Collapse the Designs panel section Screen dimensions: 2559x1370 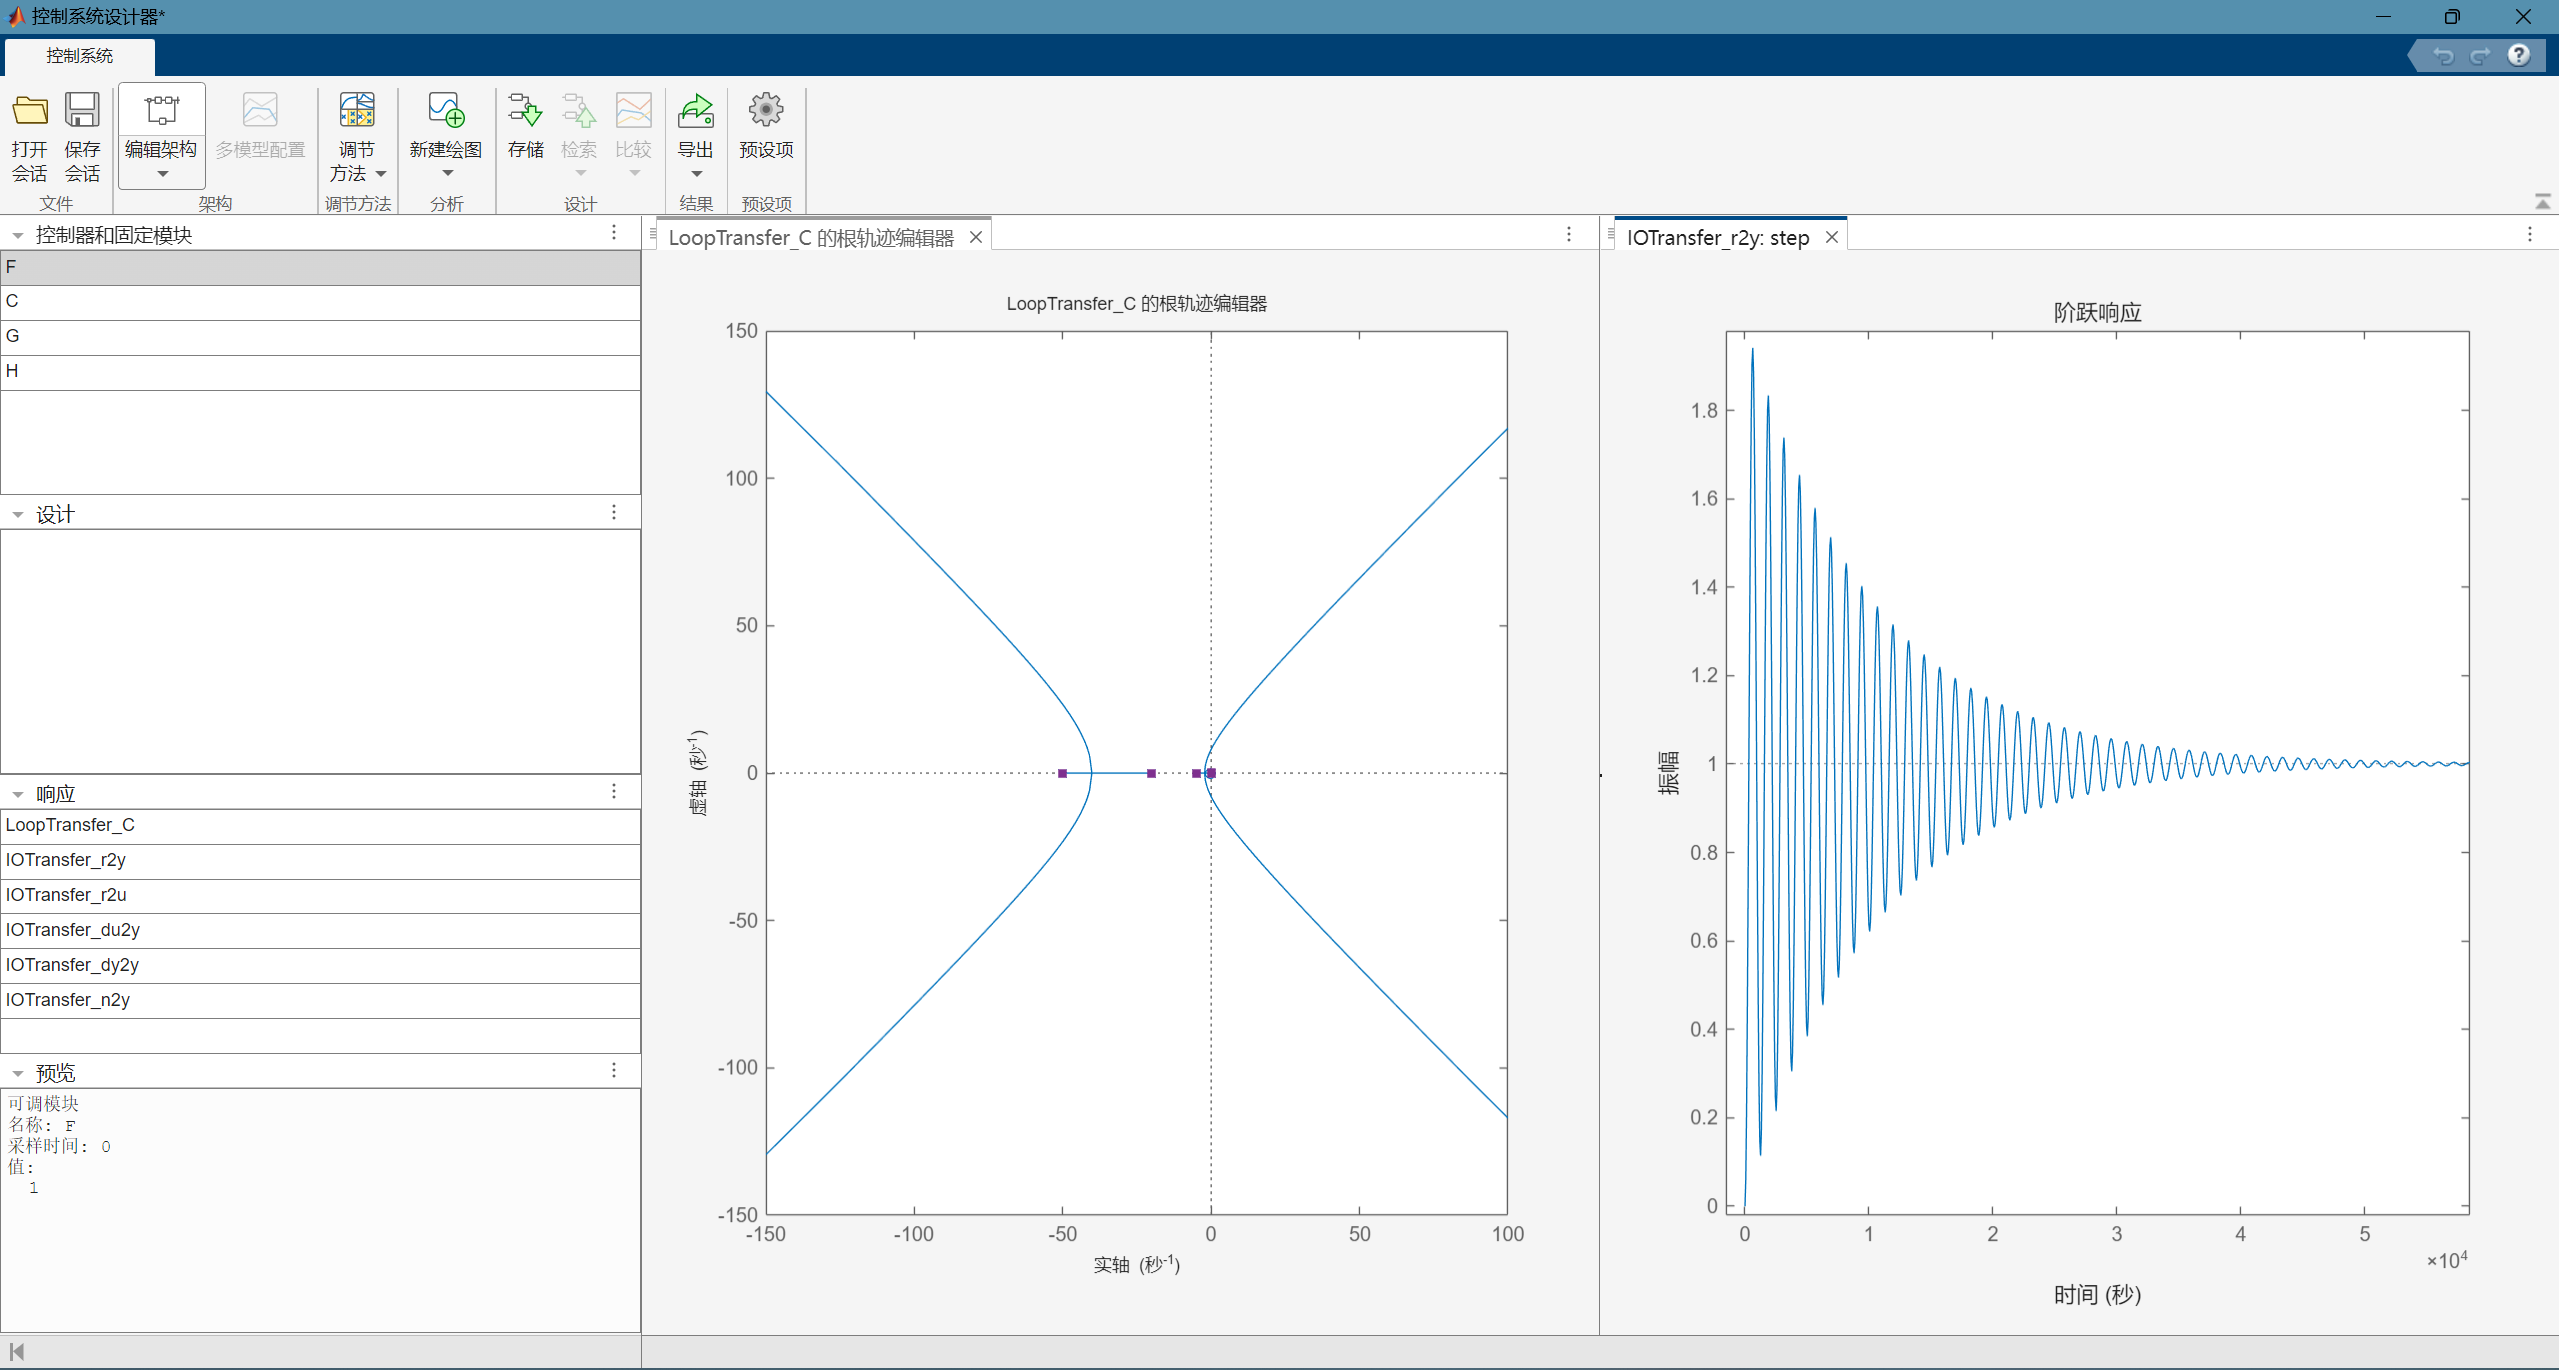point(18,515)
